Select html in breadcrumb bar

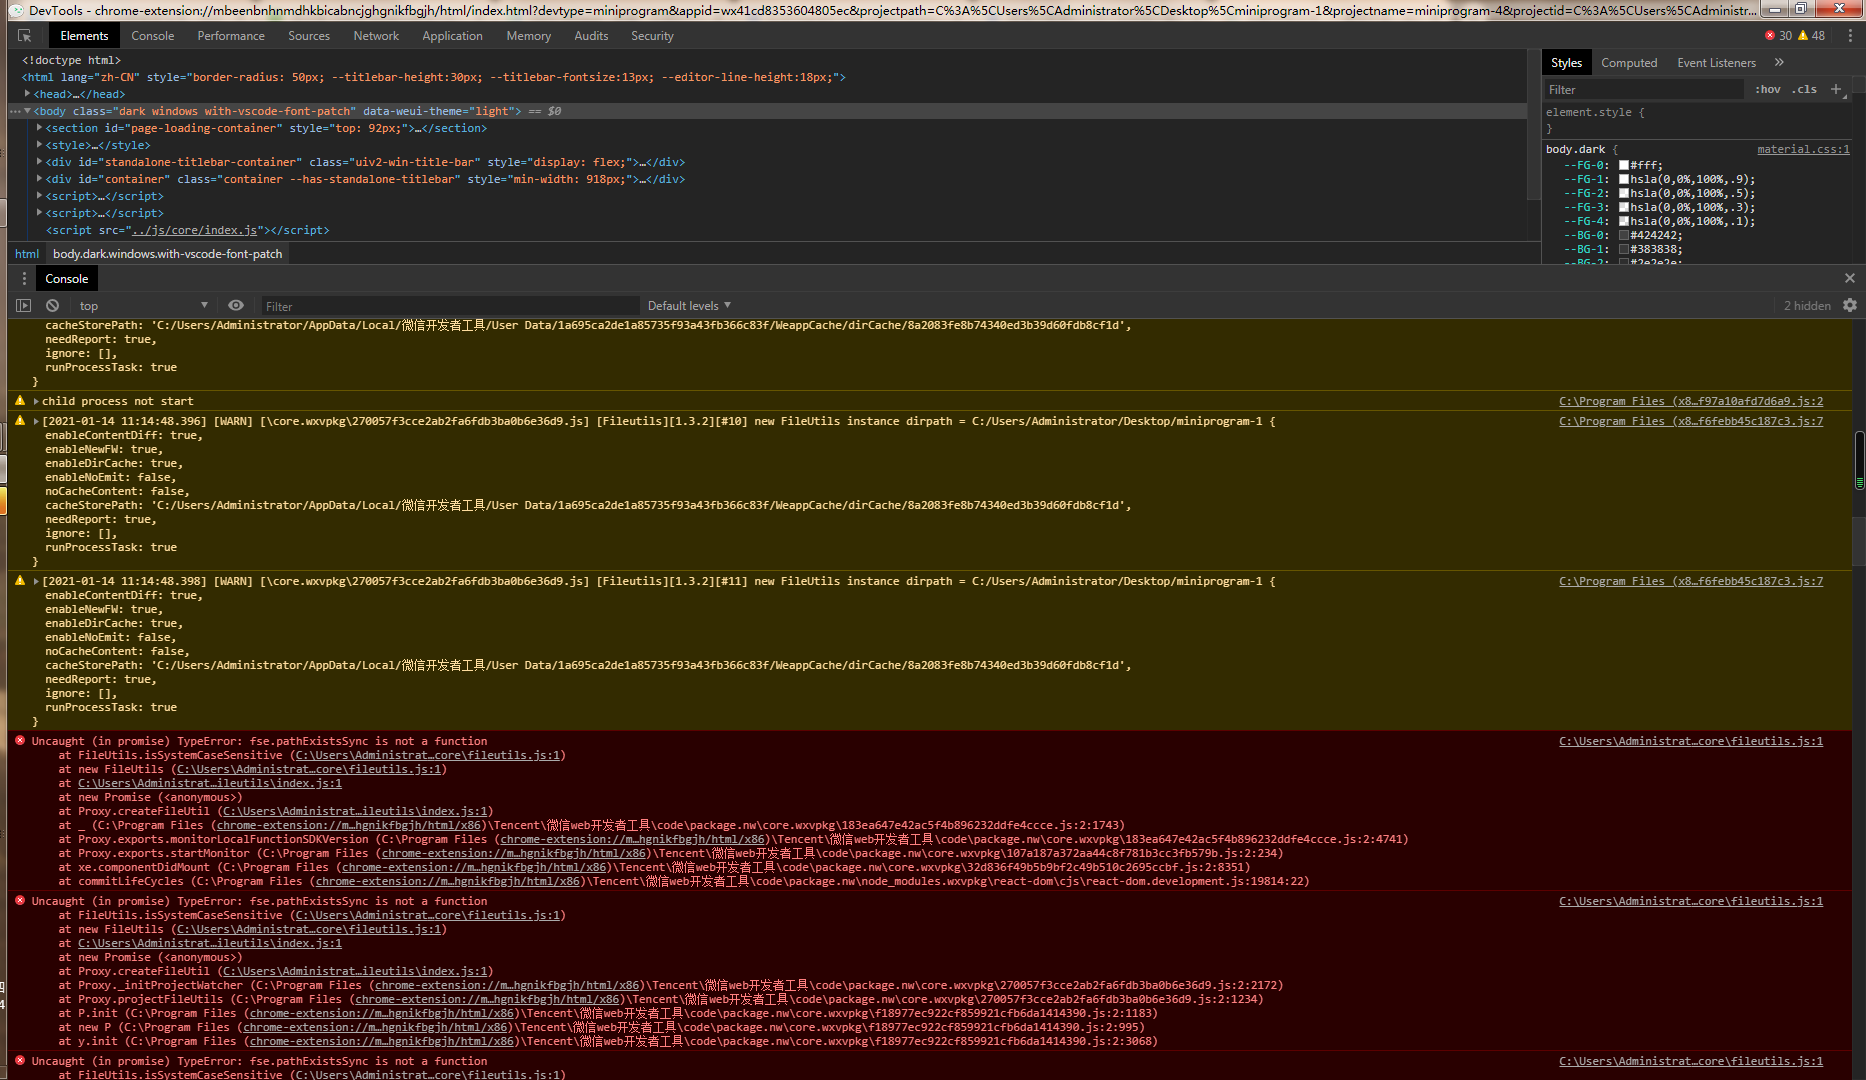point(27,254)
